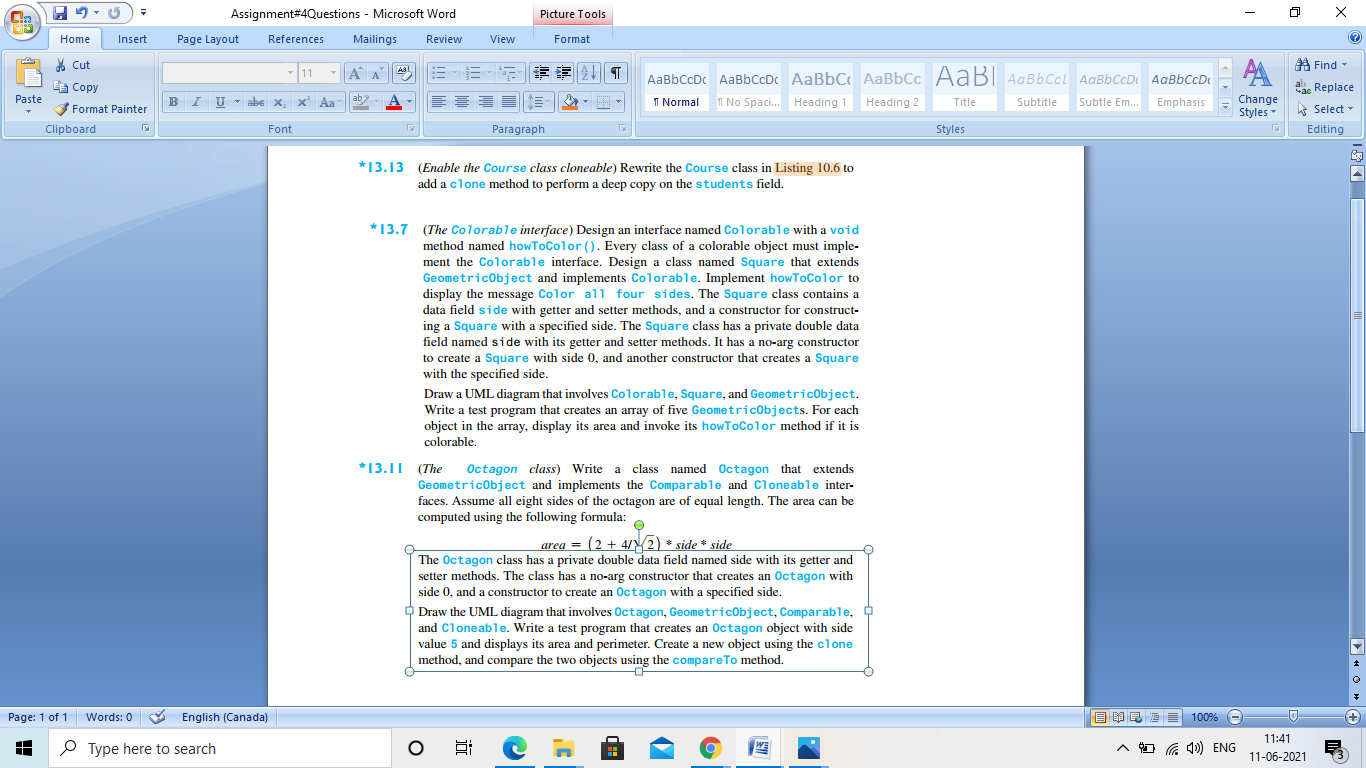The height and width of the screenshot is (768, 1366).
Task: Toggle bold formatting
Action: (172, 102)
